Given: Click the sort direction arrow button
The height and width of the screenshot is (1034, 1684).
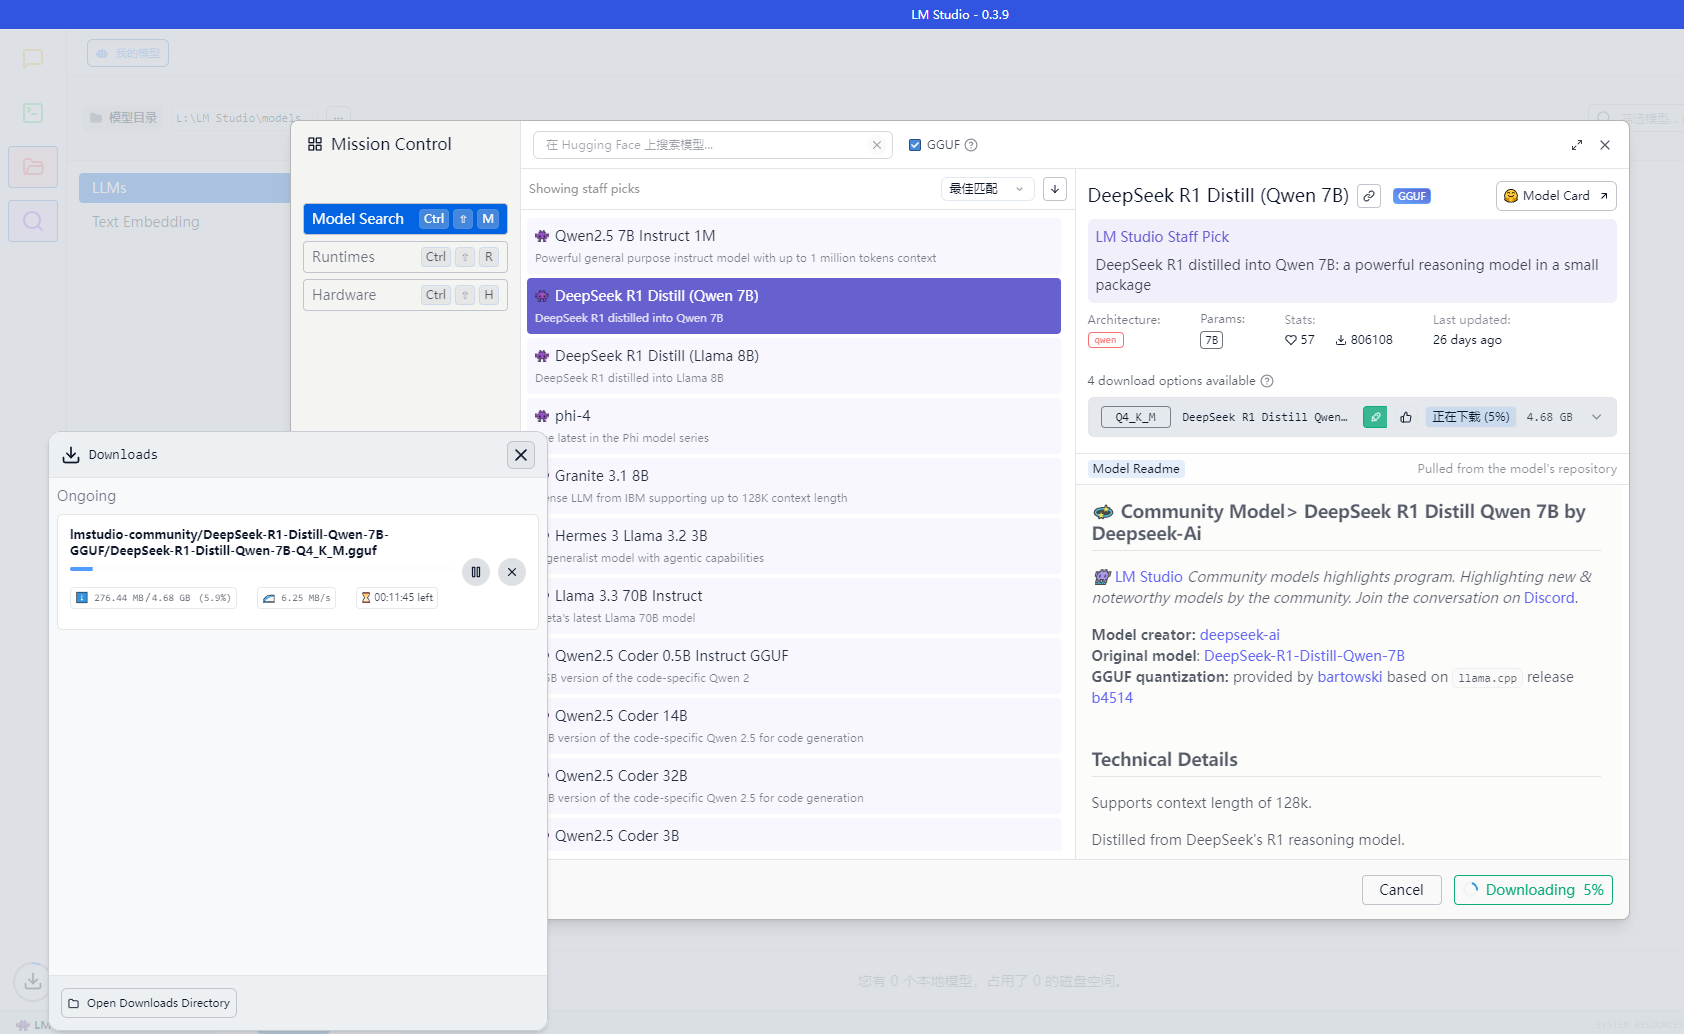Looking at the screenshot, I should [x=1055, y=189].
